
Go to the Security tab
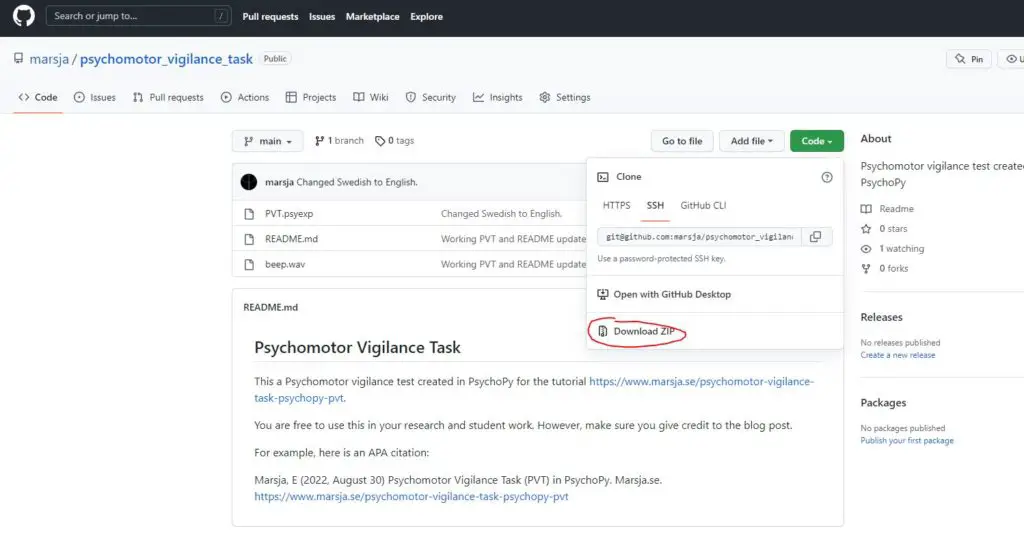coord(430,97)
